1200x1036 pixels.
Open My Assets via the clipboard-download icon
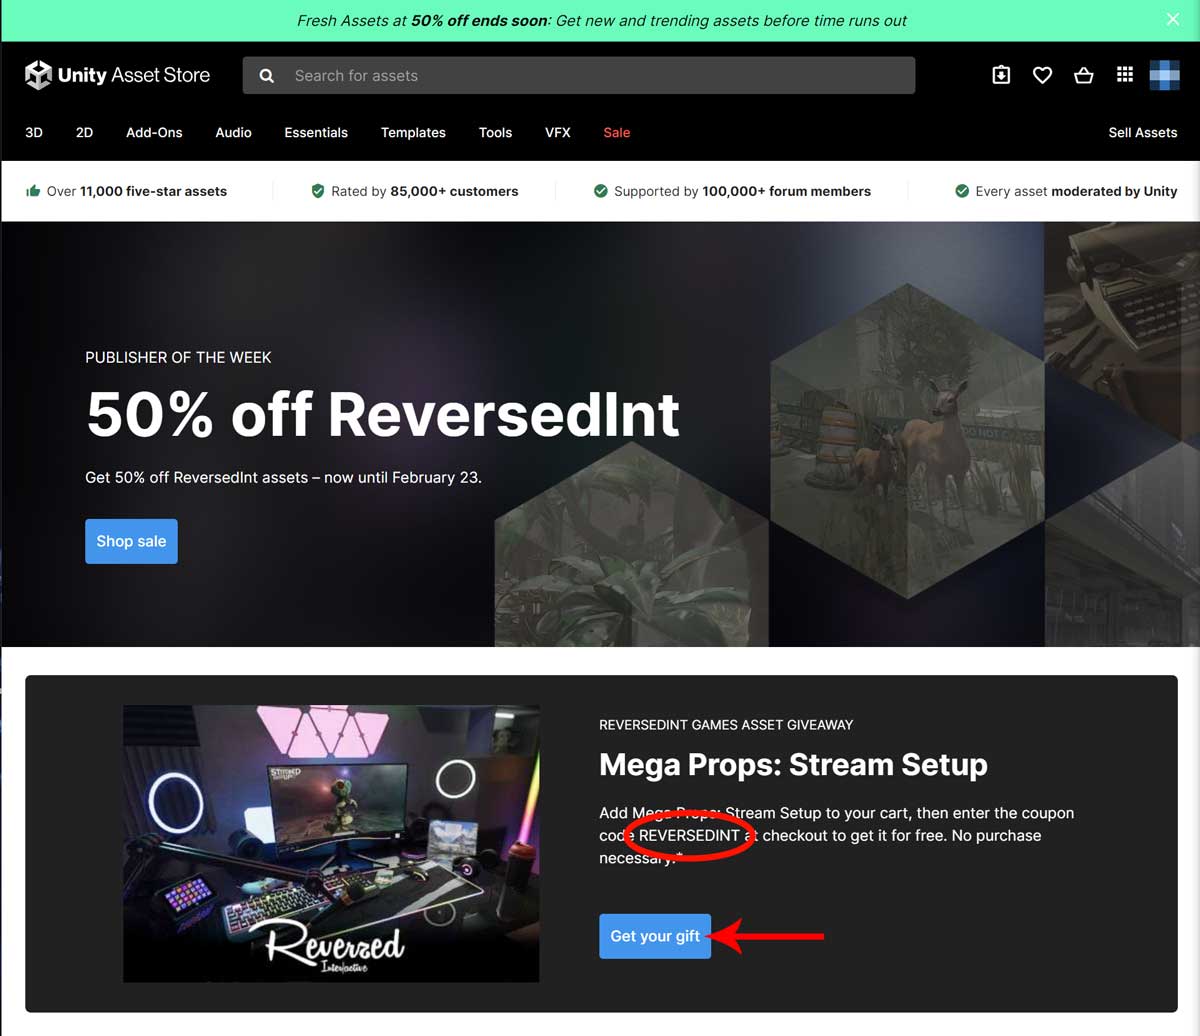[x=1001, y=75]
